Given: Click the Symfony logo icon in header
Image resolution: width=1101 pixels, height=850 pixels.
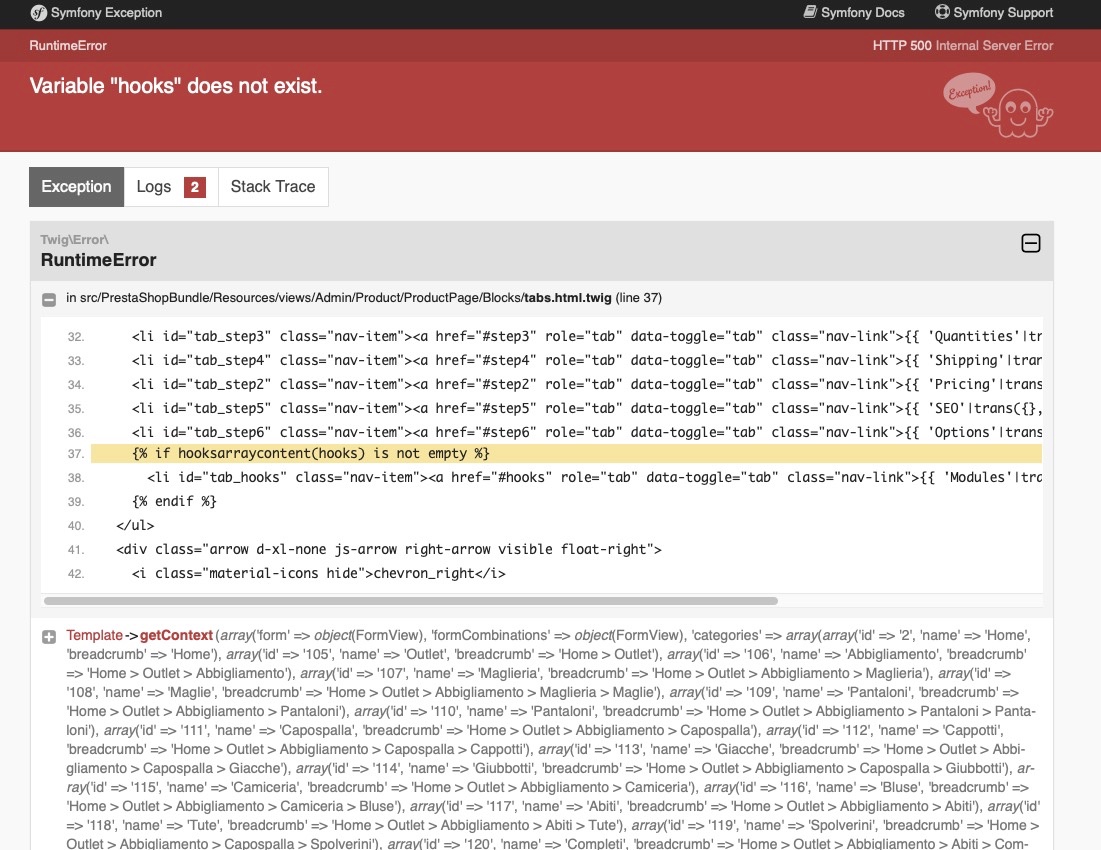Looking at the screenshot, I should (x=38, y=13).
